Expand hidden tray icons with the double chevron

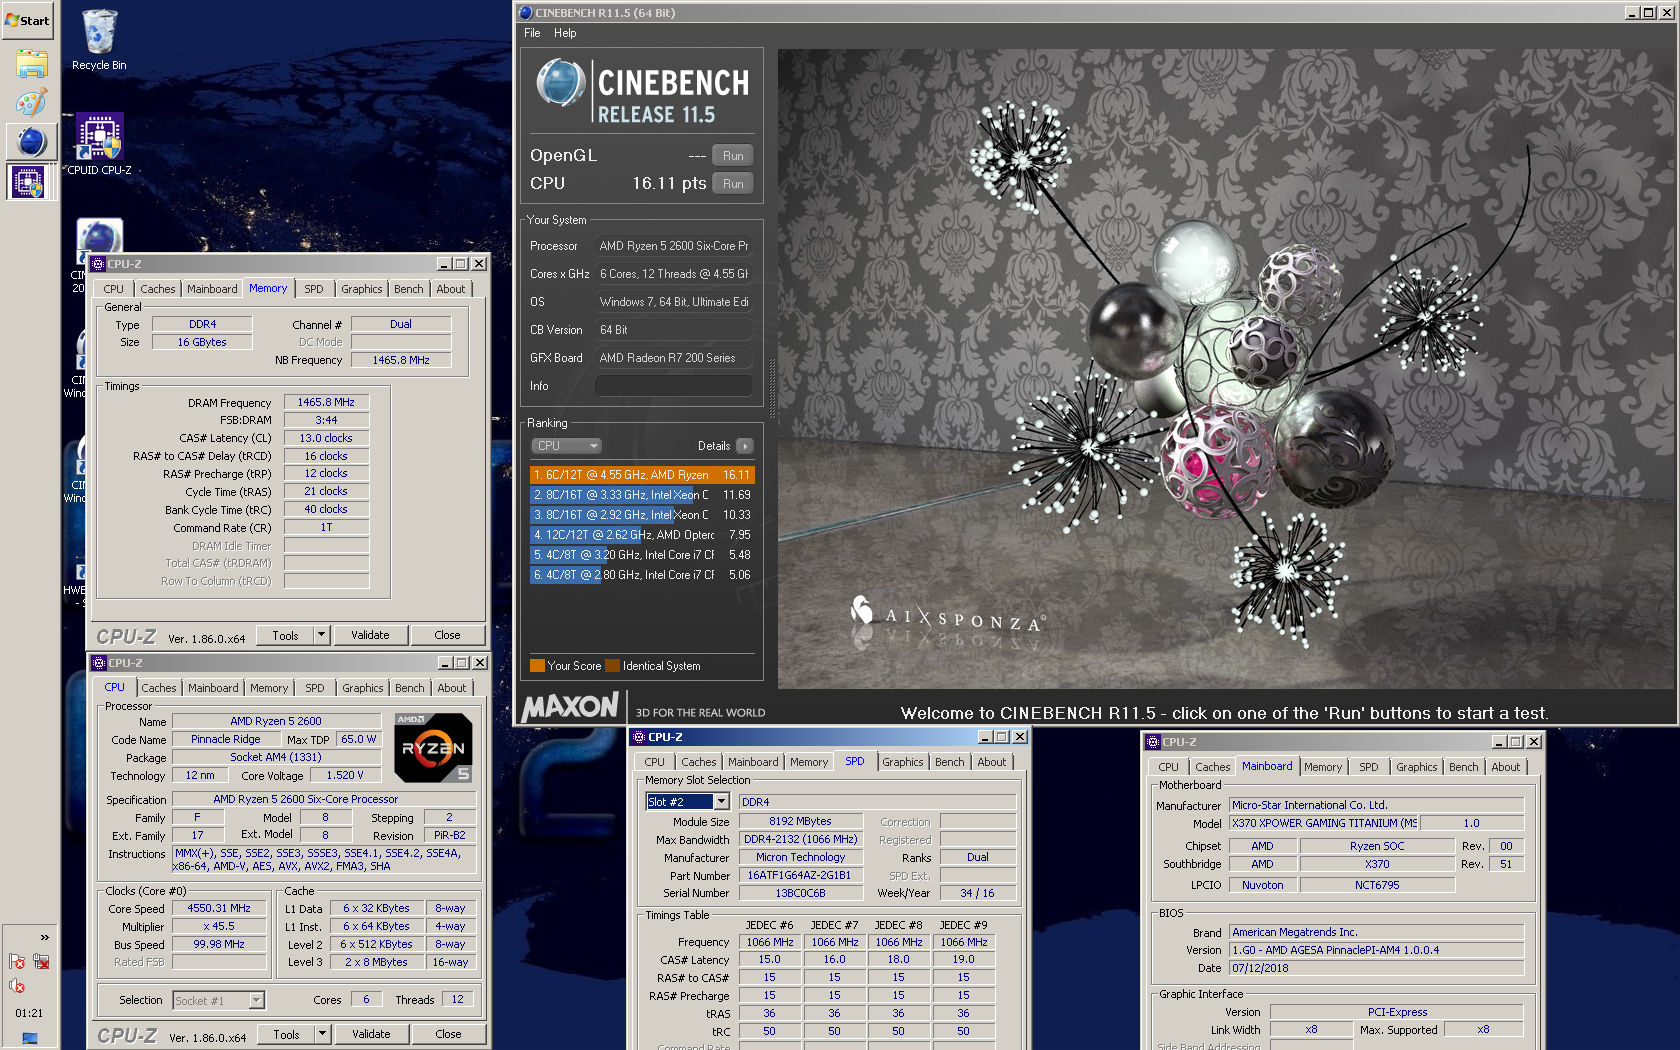44,937
